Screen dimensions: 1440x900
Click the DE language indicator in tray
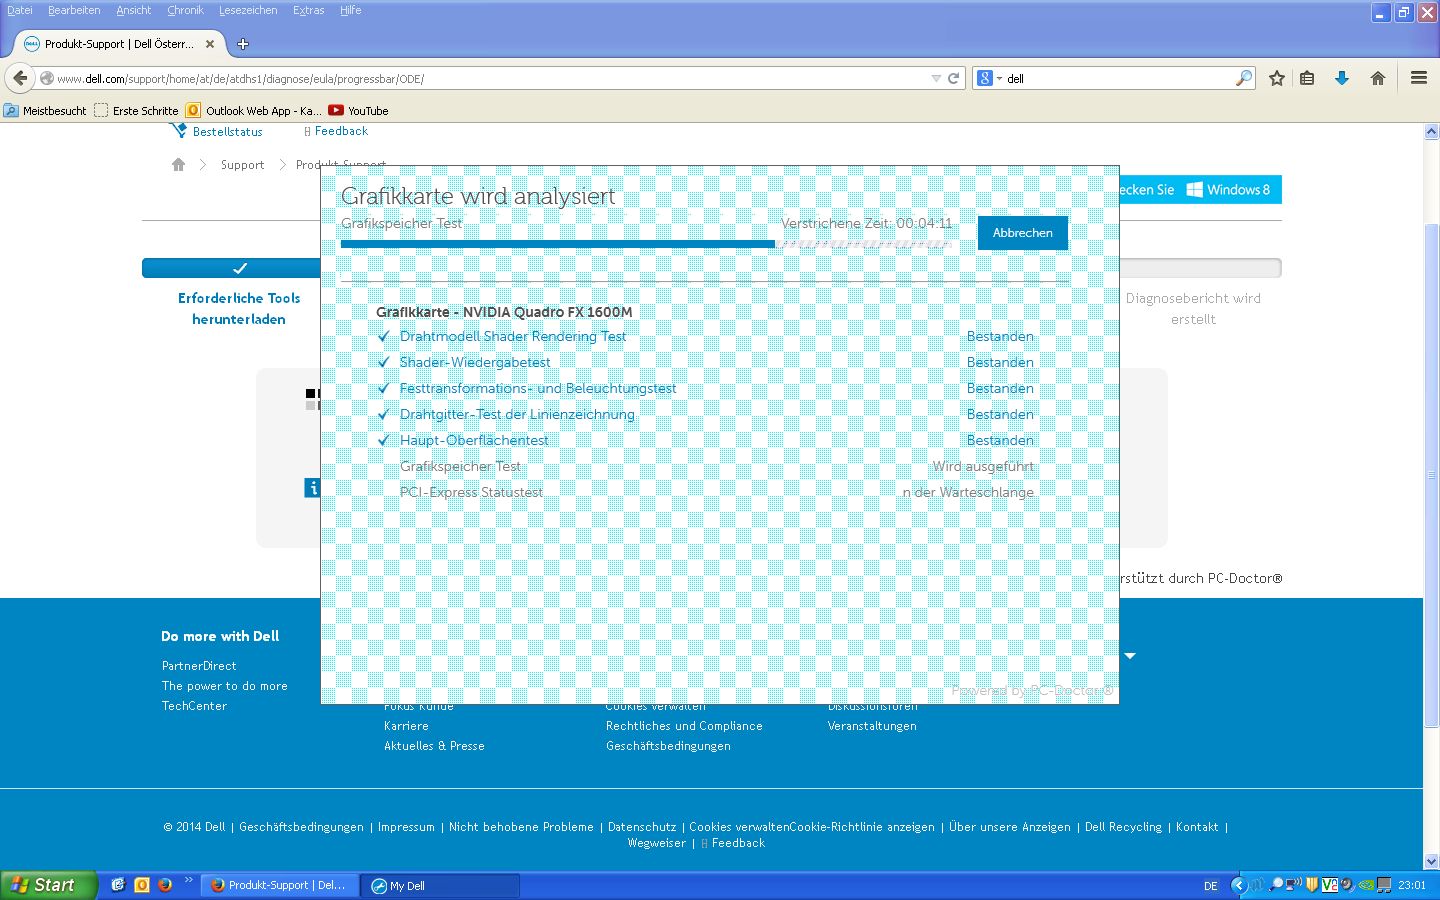click(1210, 886)
